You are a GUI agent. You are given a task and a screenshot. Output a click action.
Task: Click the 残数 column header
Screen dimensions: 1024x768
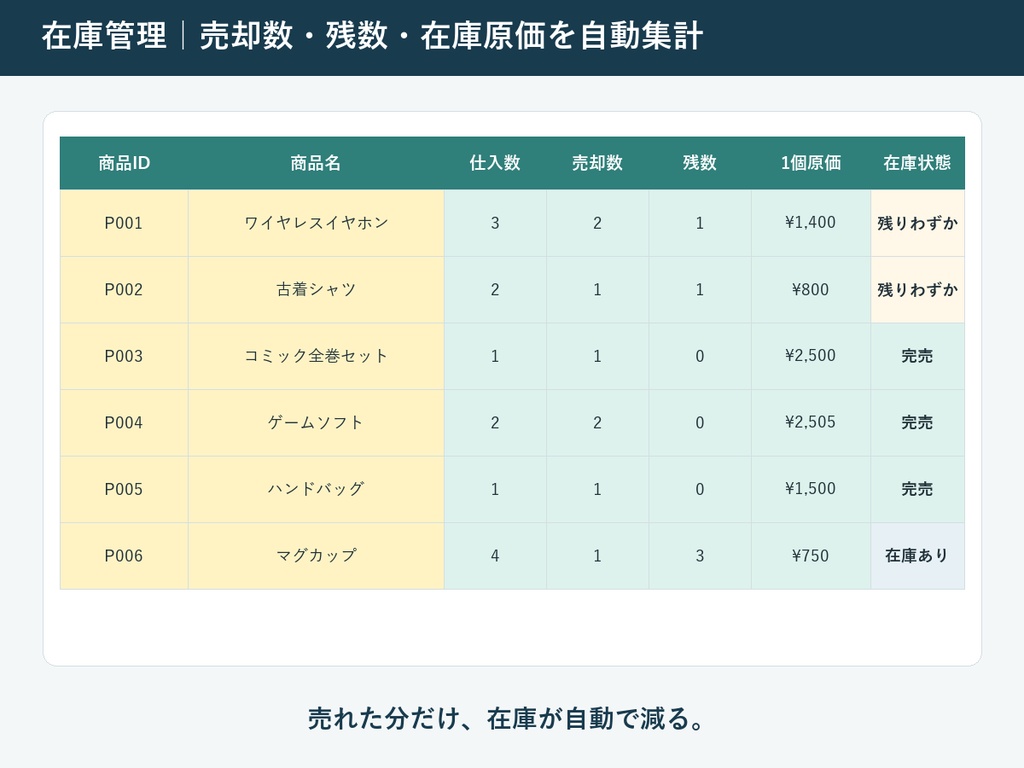coord(700,163)
